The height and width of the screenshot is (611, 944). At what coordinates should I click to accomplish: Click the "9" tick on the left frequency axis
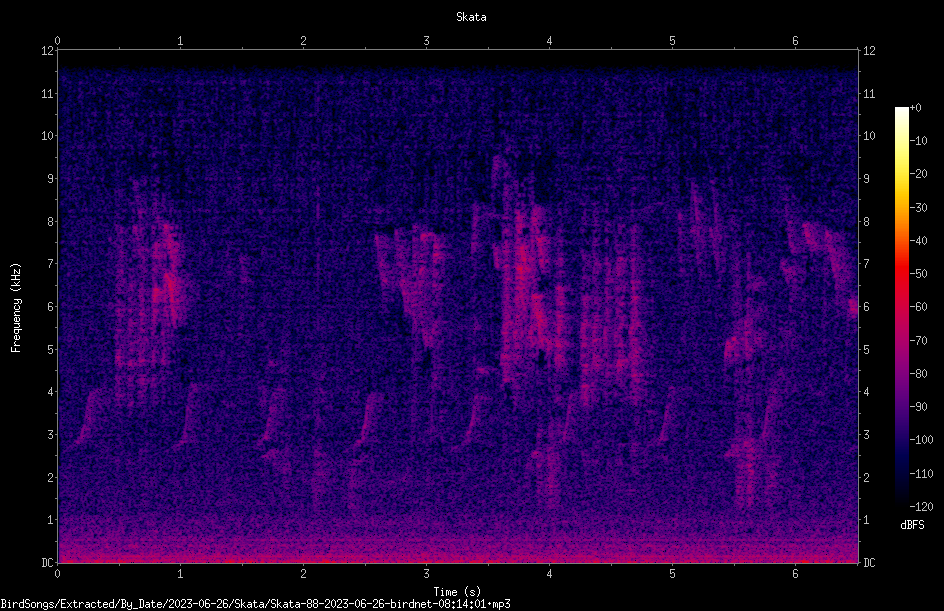[51, 179]
